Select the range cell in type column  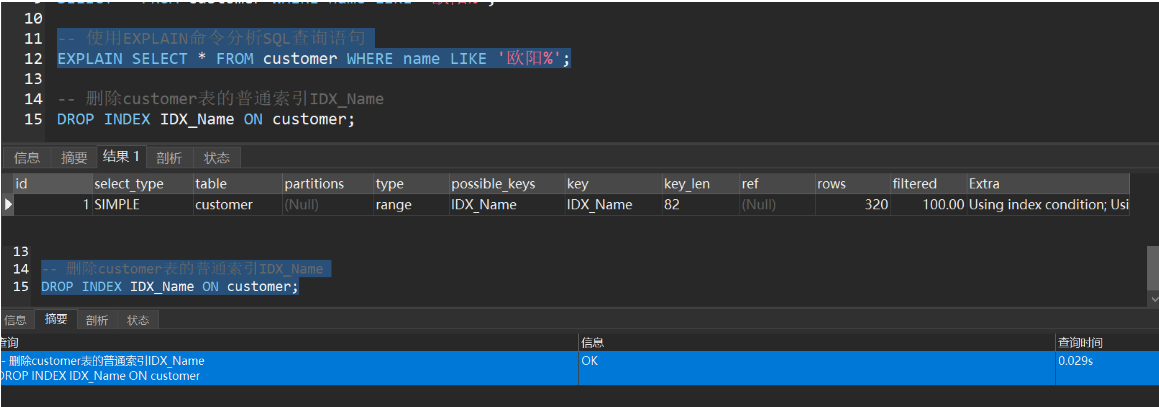click(411, 205)
